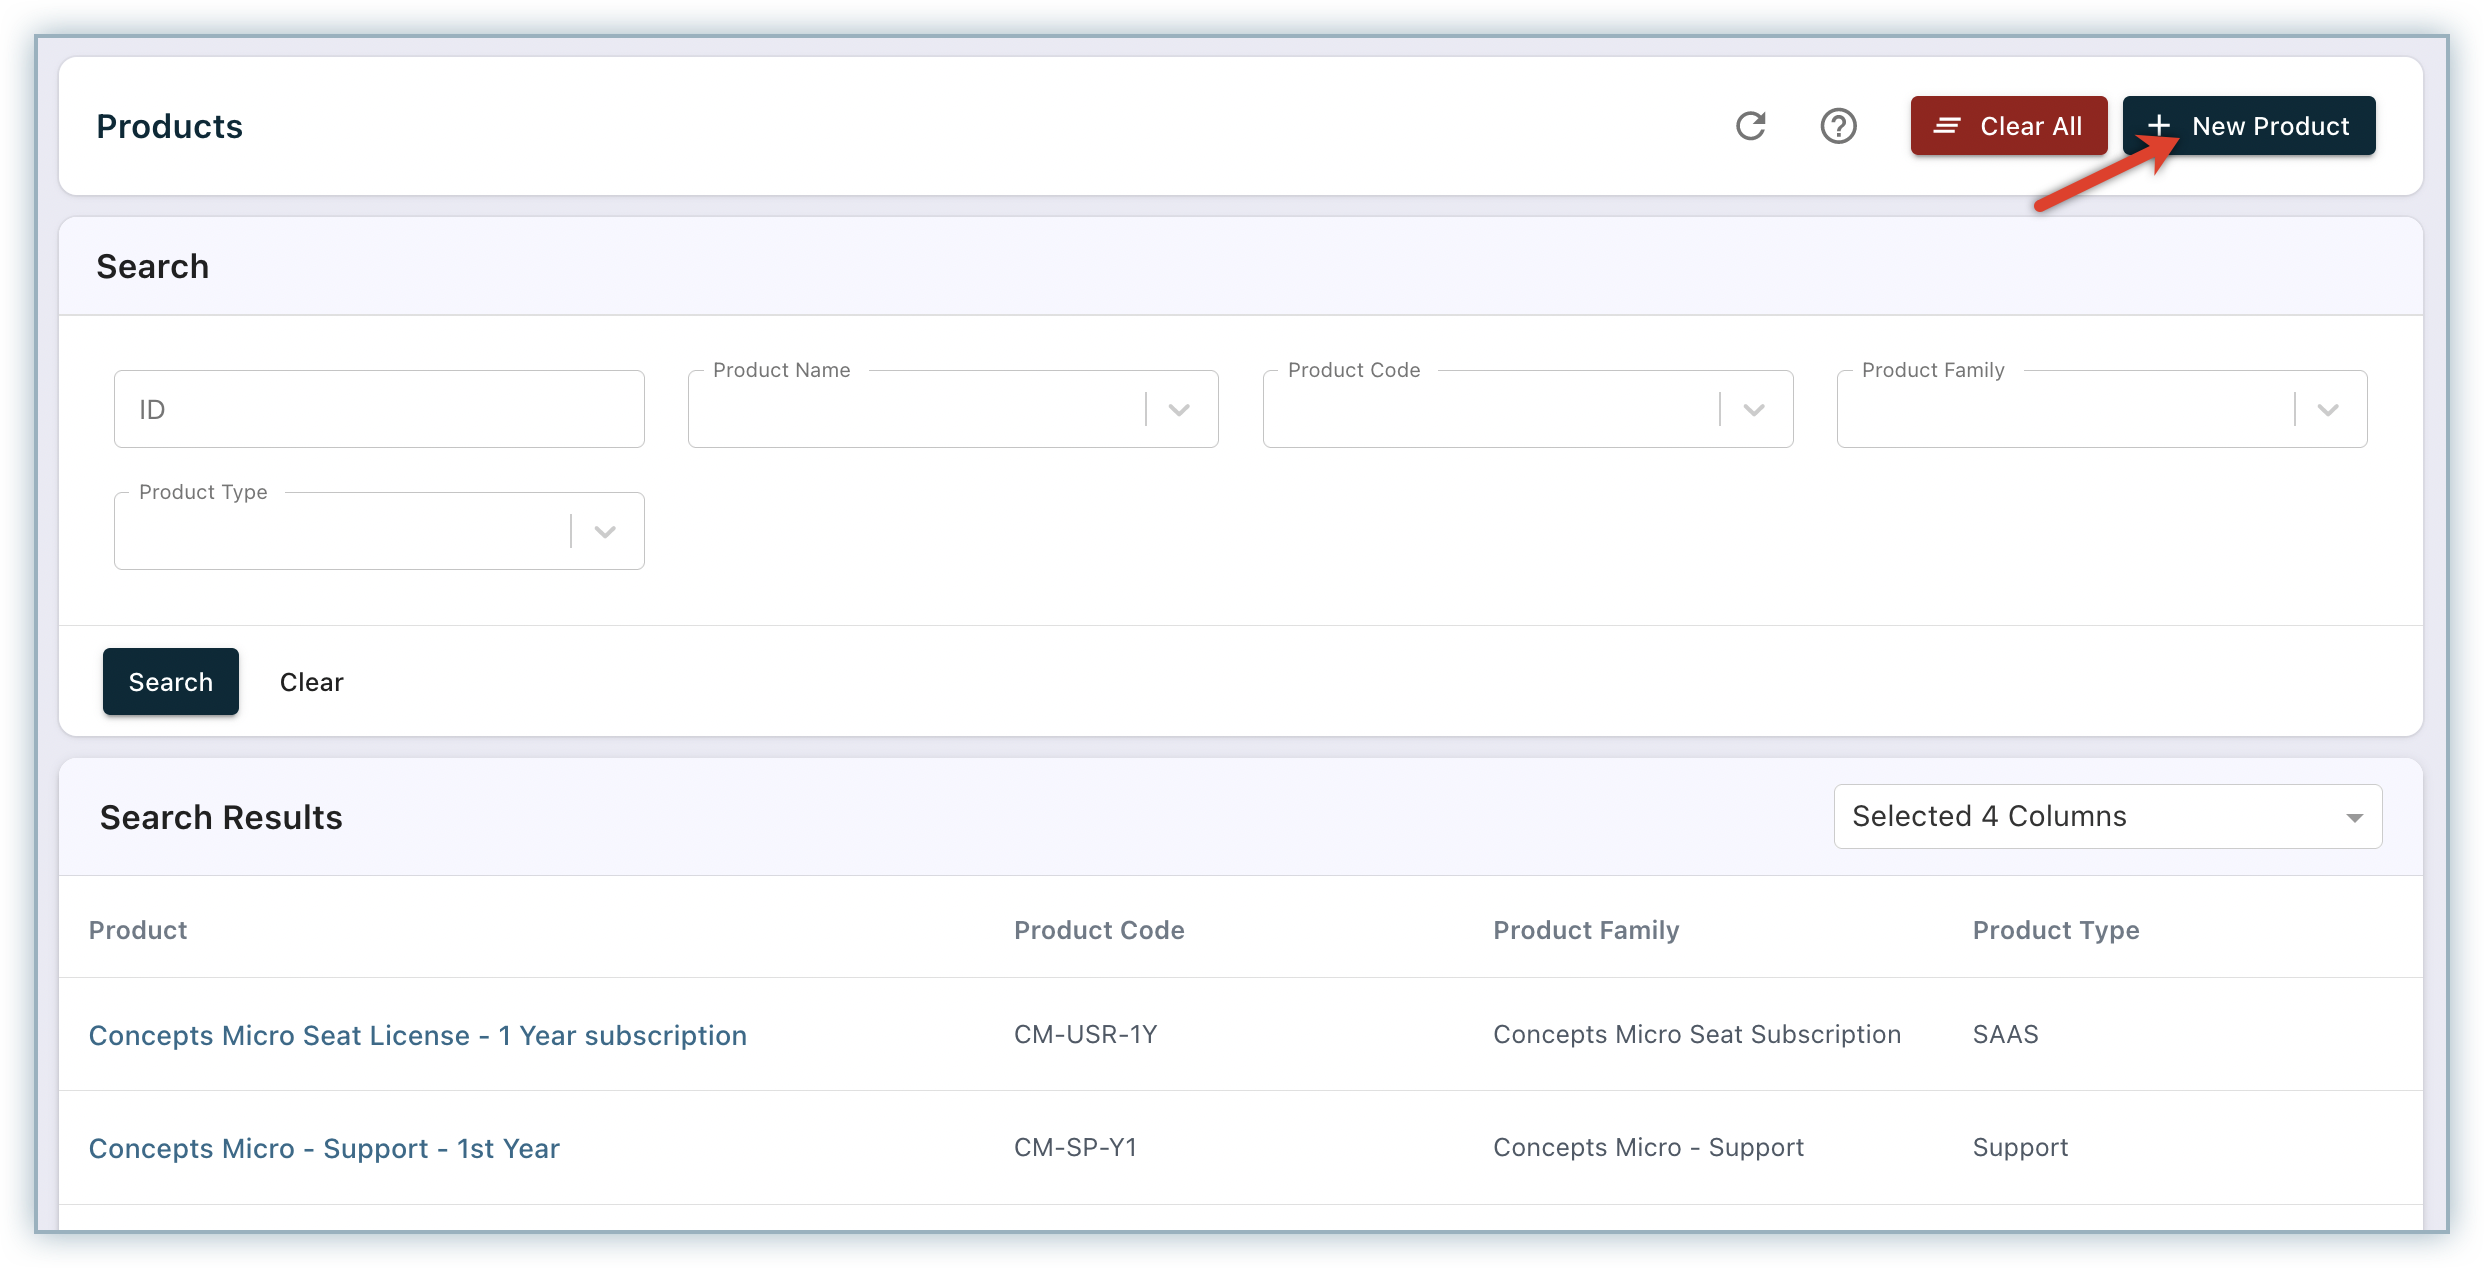This screenshot has width=2484, height=1268.
Task: Open the help question mark icon
Action: pos(1838,126)
